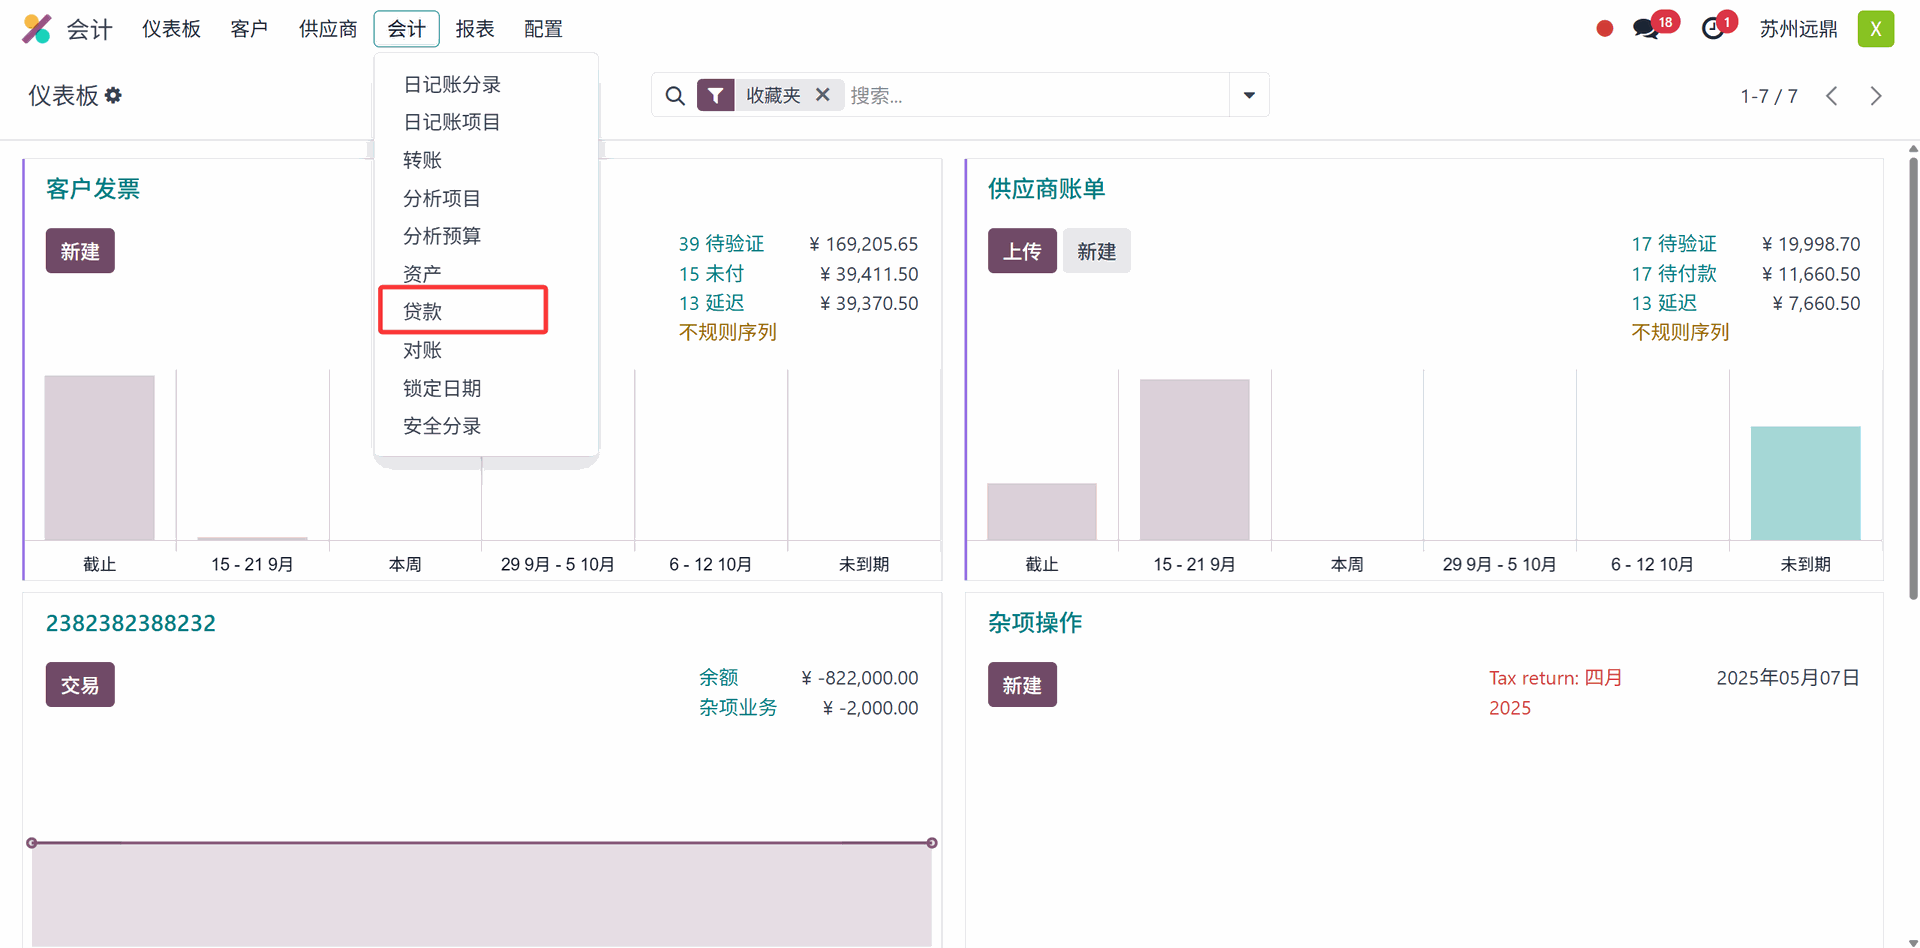Click the 搜索 search input field
Viewport: 1920px width, 948px height.
click(1035, 95)
